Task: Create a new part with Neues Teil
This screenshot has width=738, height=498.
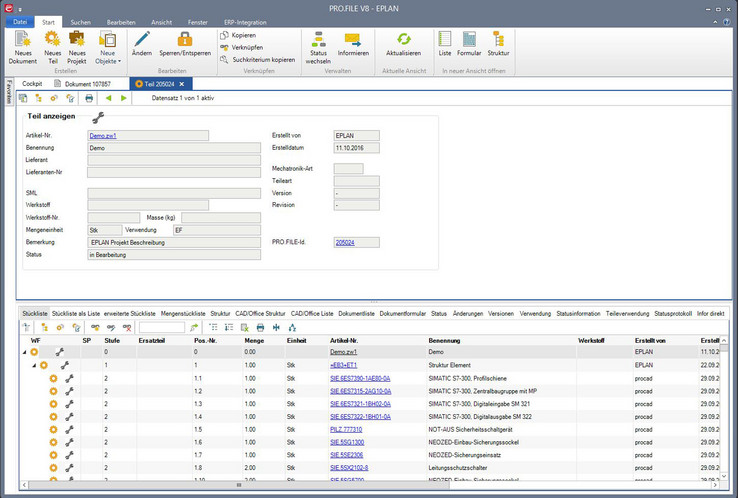Action: click(53, 41)
